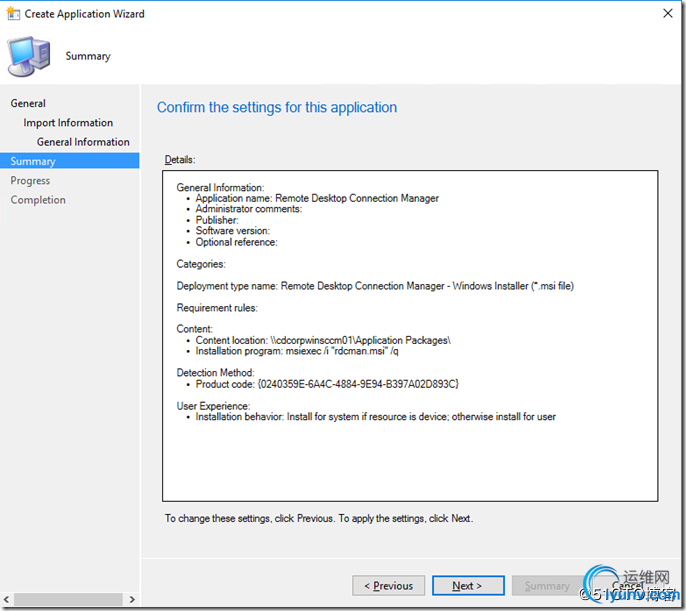Click the computer icon beside Summary header

pyautogui.click(x=29, y=56)
